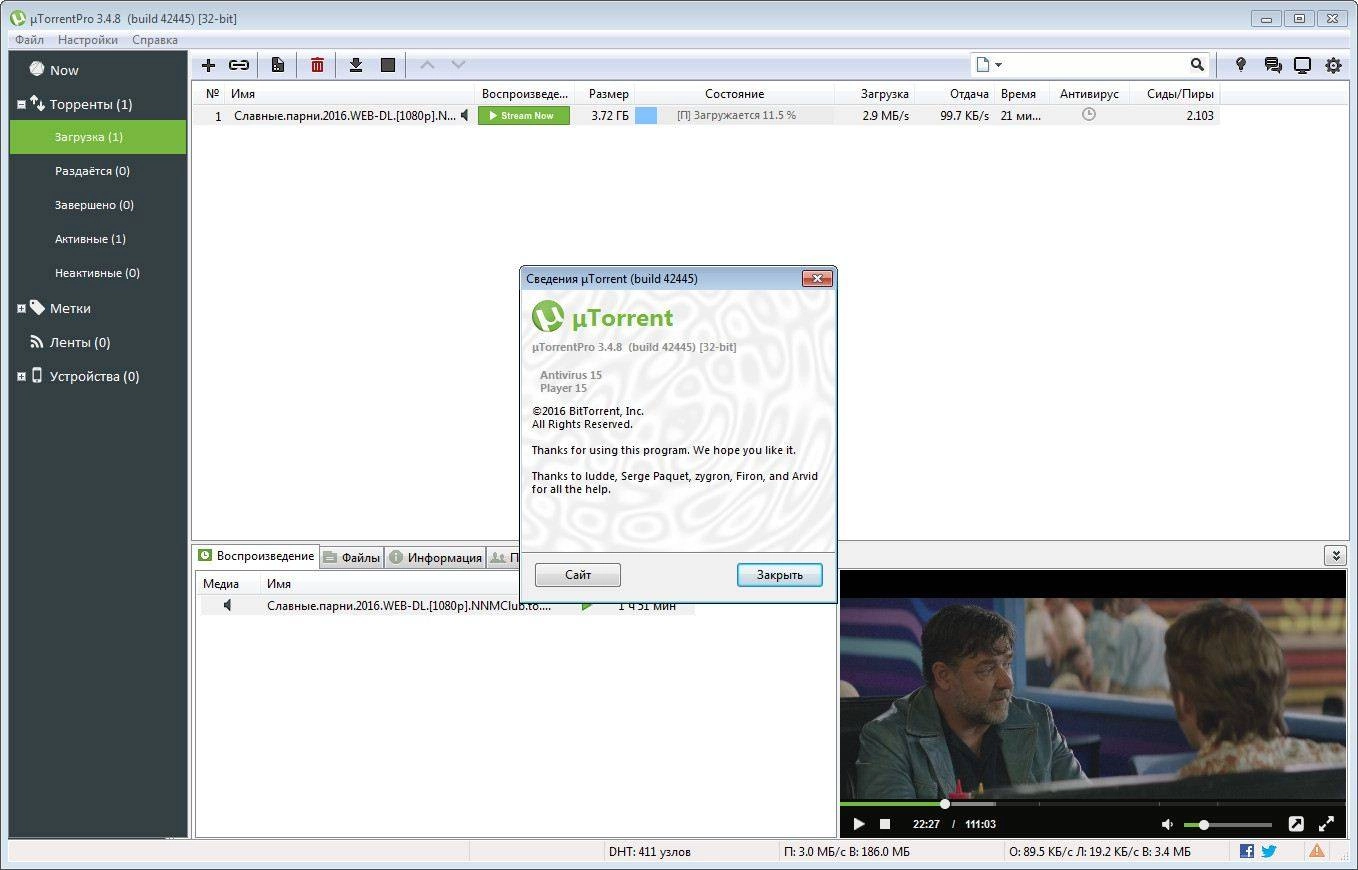
Task: Collapse the detail pane with the double chevron
Action: (x=1334, y=555)
